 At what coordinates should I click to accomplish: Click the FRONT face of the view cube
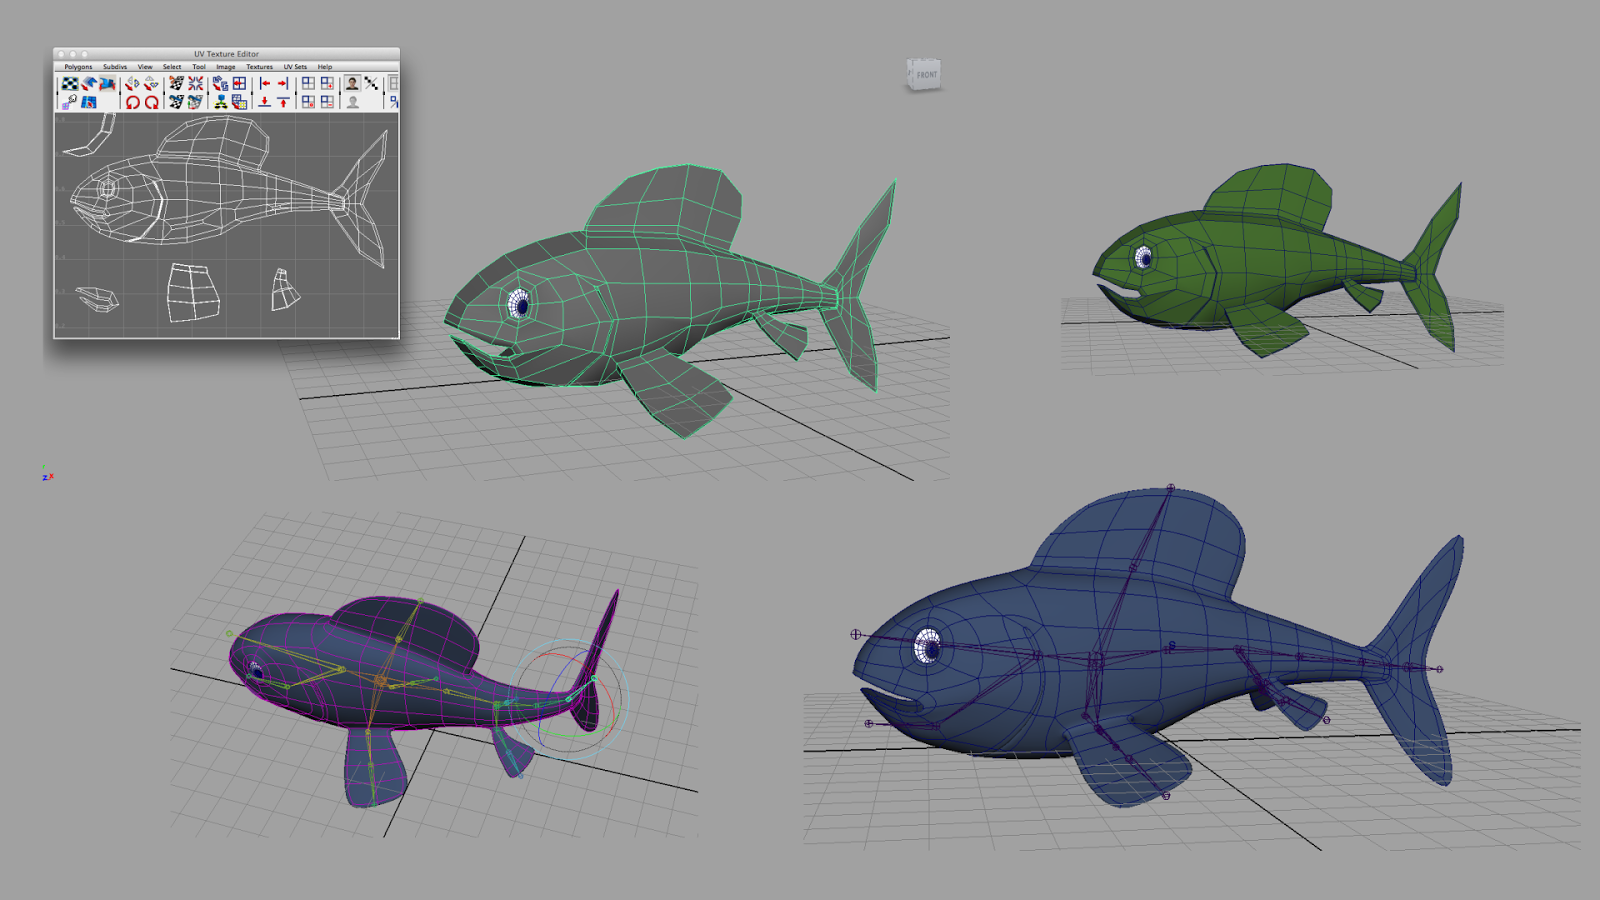925,74
